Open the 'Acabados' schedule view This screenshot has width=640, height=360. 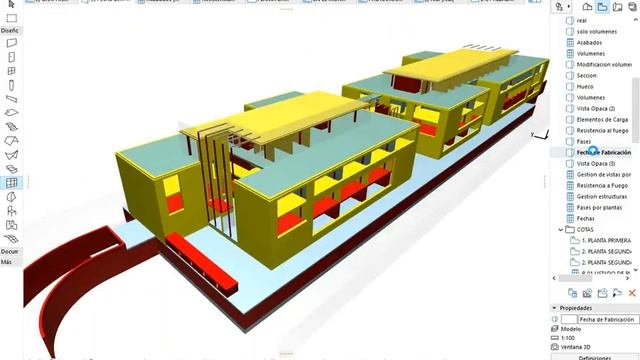pyautogui.click(x=589, y=42)
